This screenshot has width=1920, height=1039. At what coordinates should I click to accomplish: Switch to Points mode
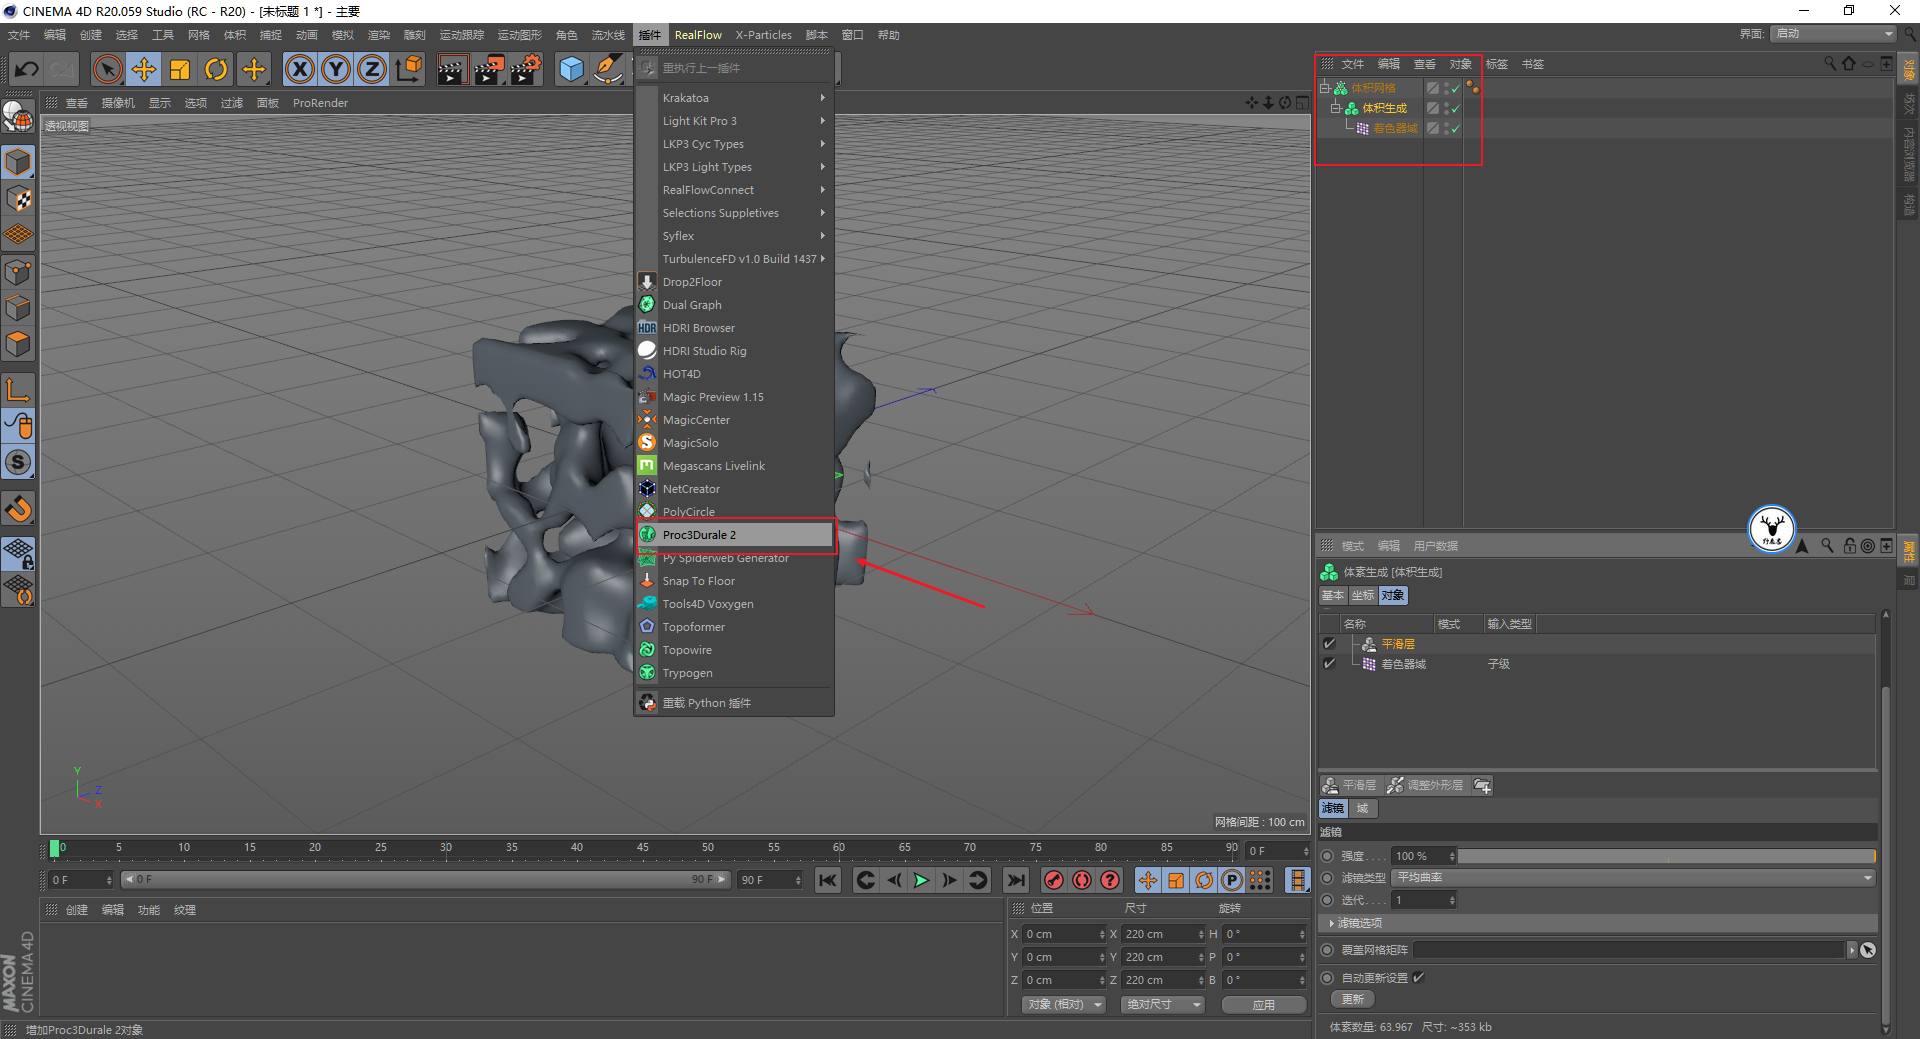point(18,271)
